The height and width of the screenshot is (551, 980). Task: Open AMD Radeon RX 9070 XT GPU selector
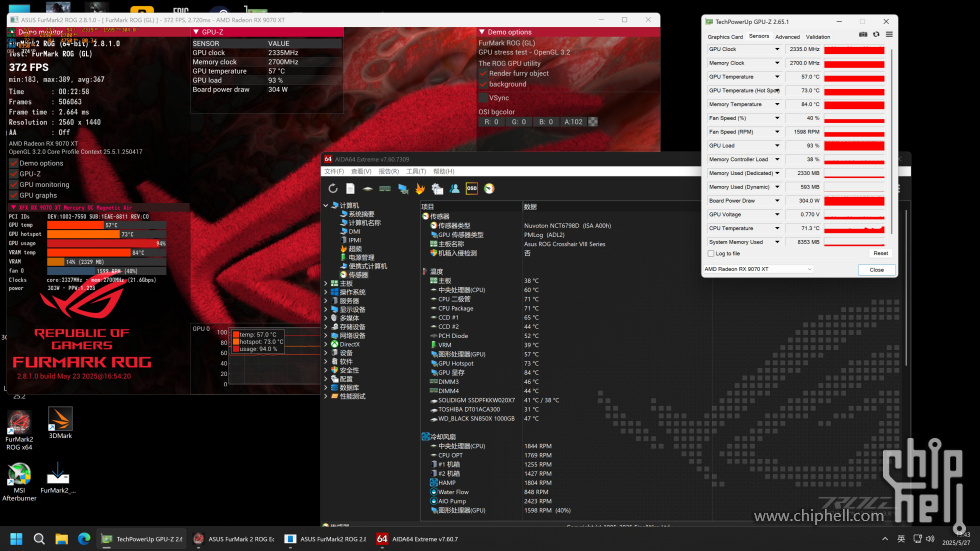click(x=758, y=269)
